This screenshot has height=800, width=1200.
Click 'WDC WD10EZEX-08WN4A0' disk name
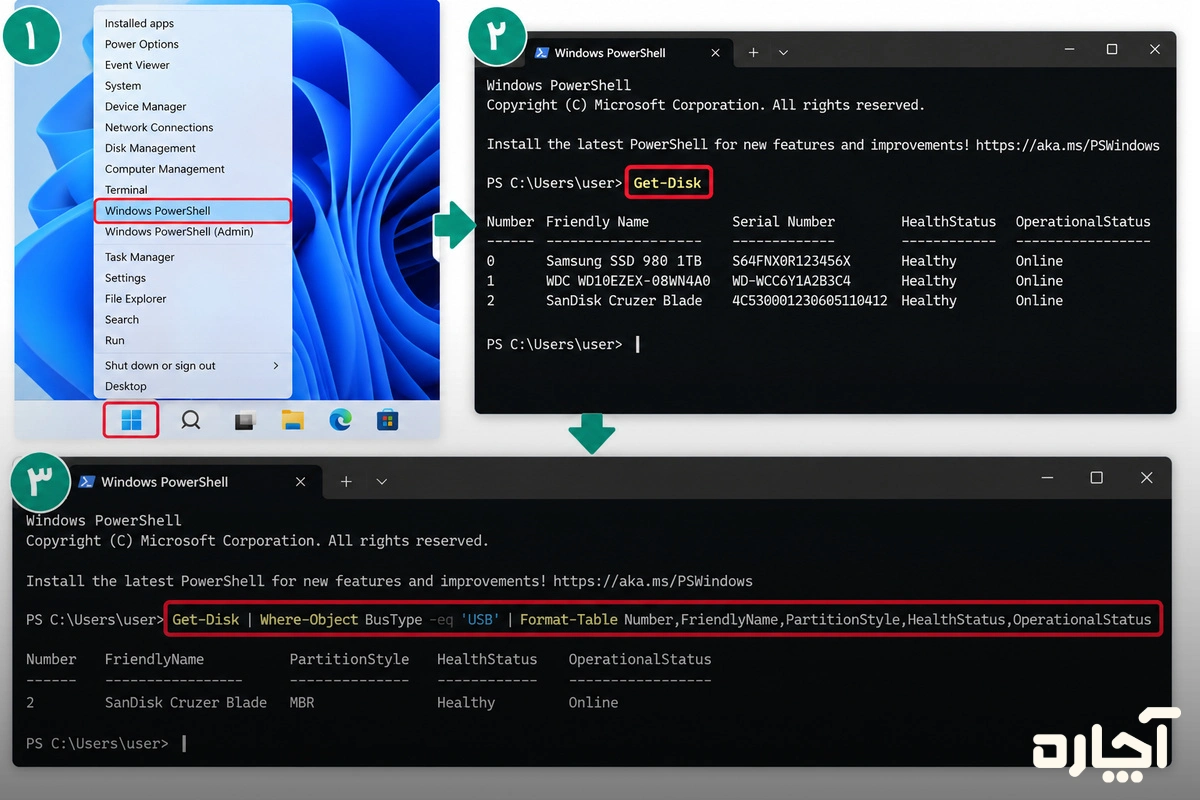coord(628,281)
